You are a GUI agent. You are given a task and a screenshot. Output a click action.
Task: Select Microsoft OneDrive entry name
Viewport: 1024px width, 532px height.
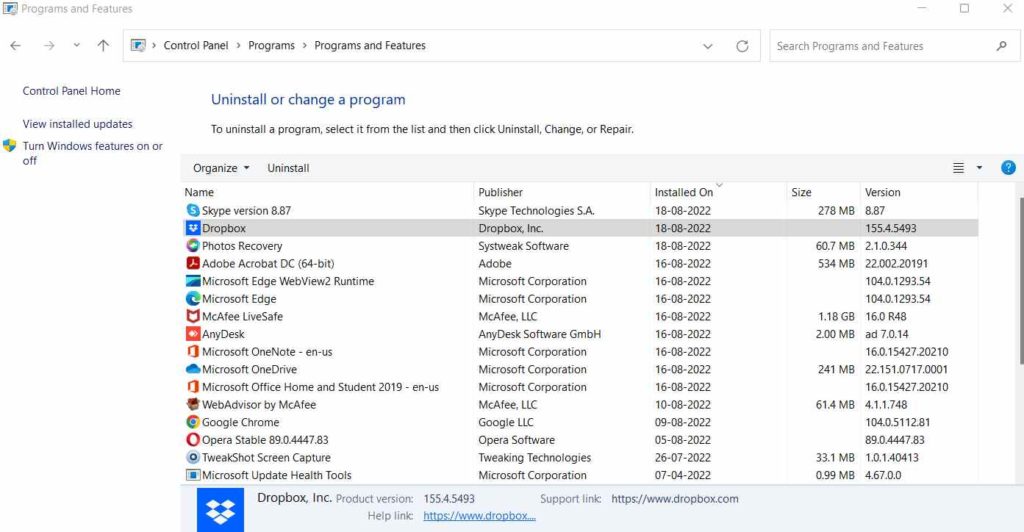[x=249, y=369]
